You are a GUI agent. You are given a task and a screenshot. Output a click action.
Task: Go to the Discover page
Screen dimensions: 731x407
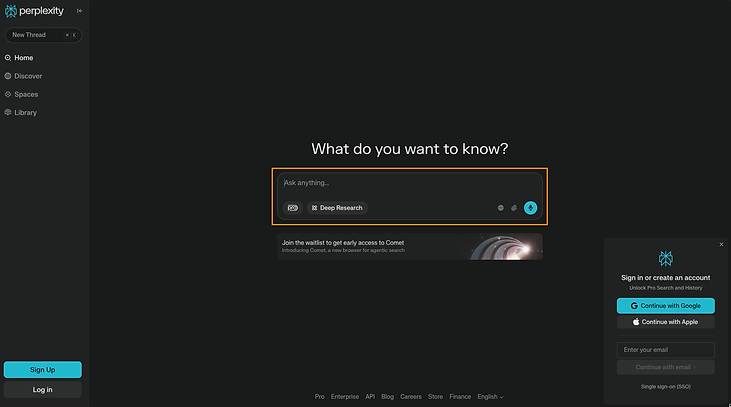click(x=23, y=76)
